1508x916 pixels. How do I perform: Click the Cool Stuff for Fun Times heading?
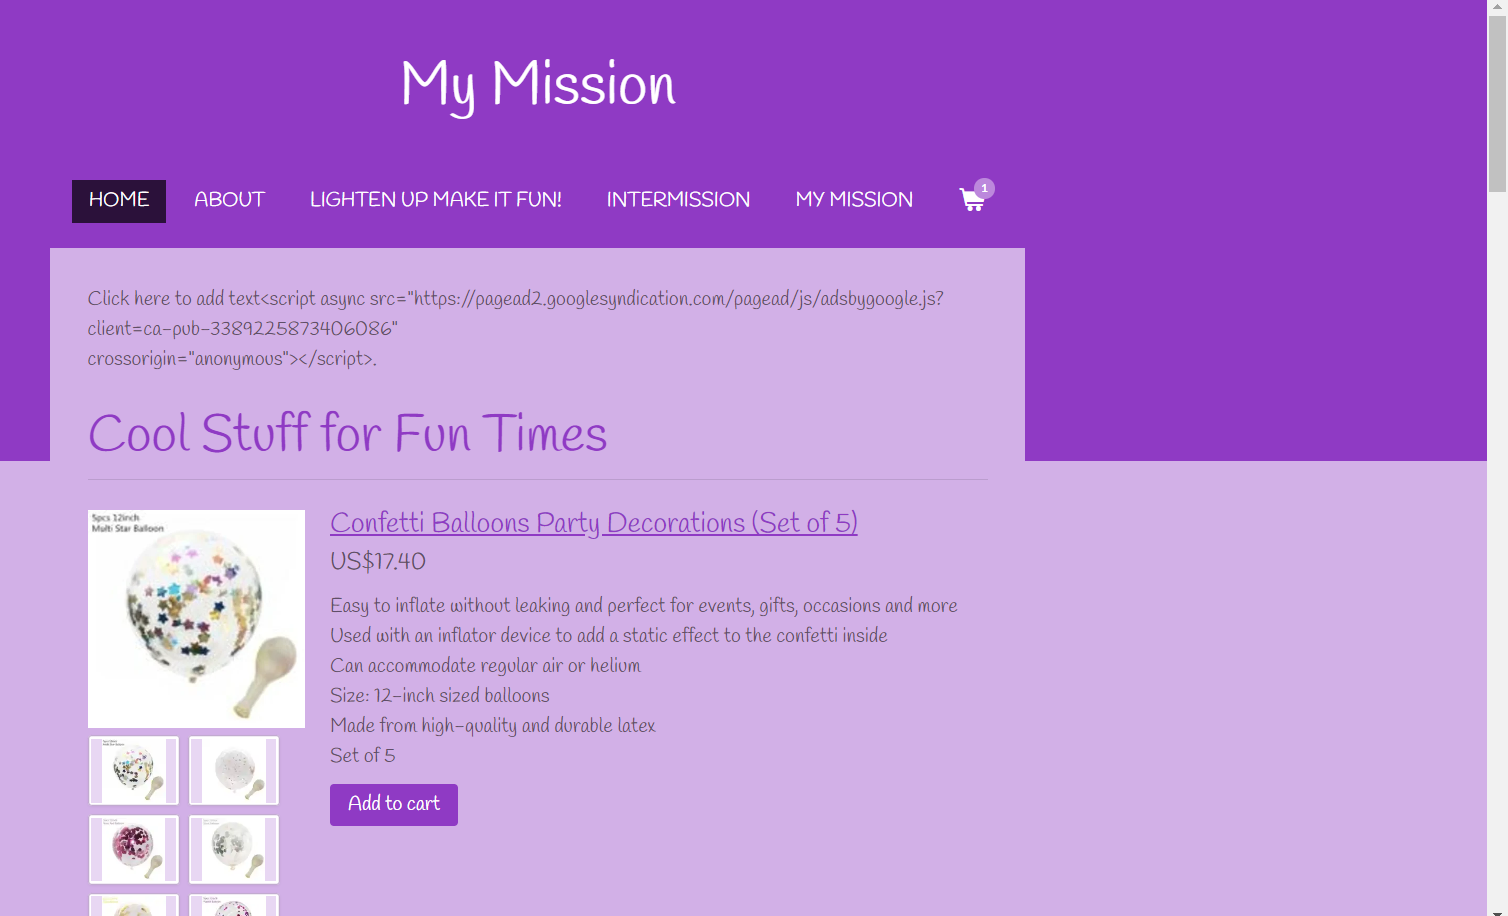348,434
